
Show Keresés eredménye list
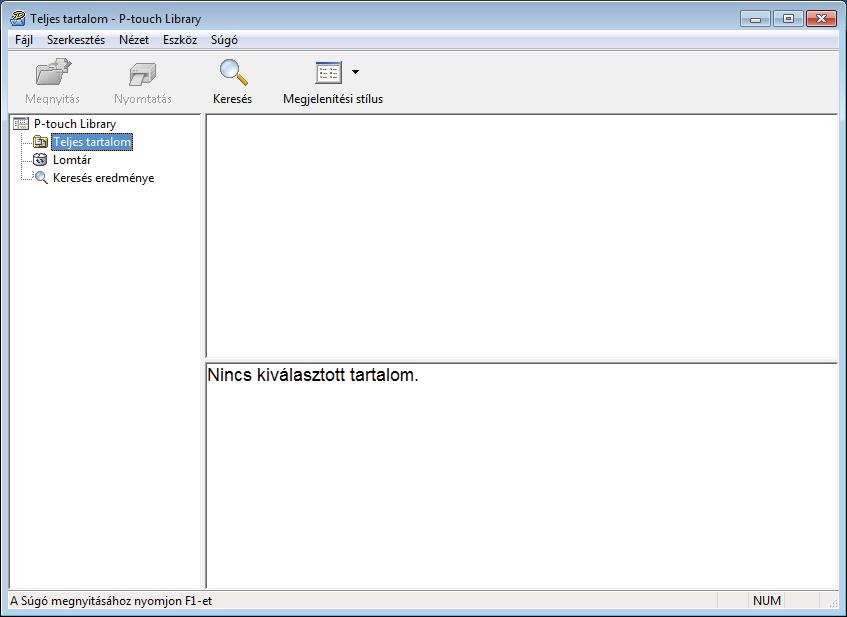103,178
